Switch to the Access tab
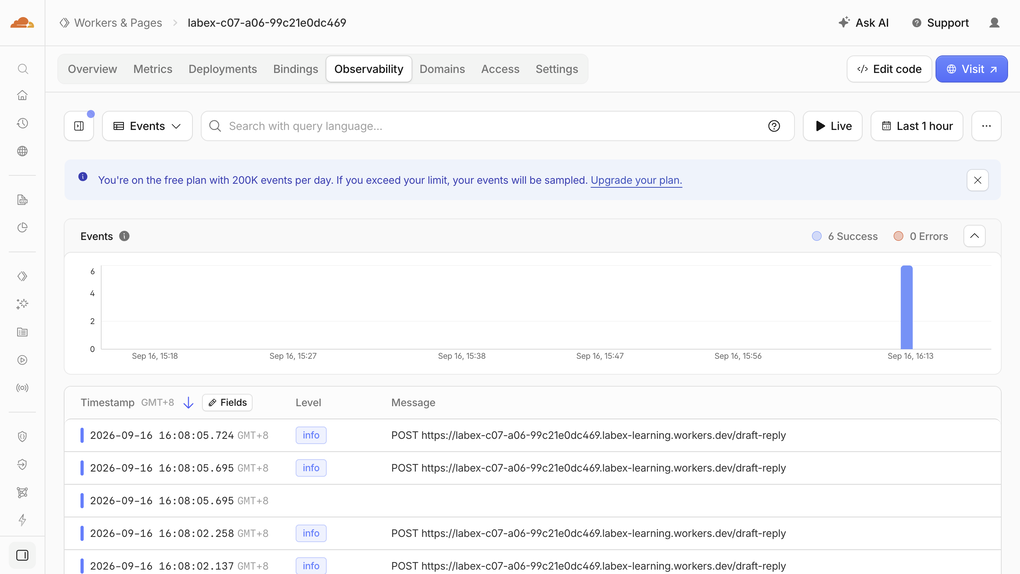The width and height of the screenshot is (1020, 574). pos(500,69)
